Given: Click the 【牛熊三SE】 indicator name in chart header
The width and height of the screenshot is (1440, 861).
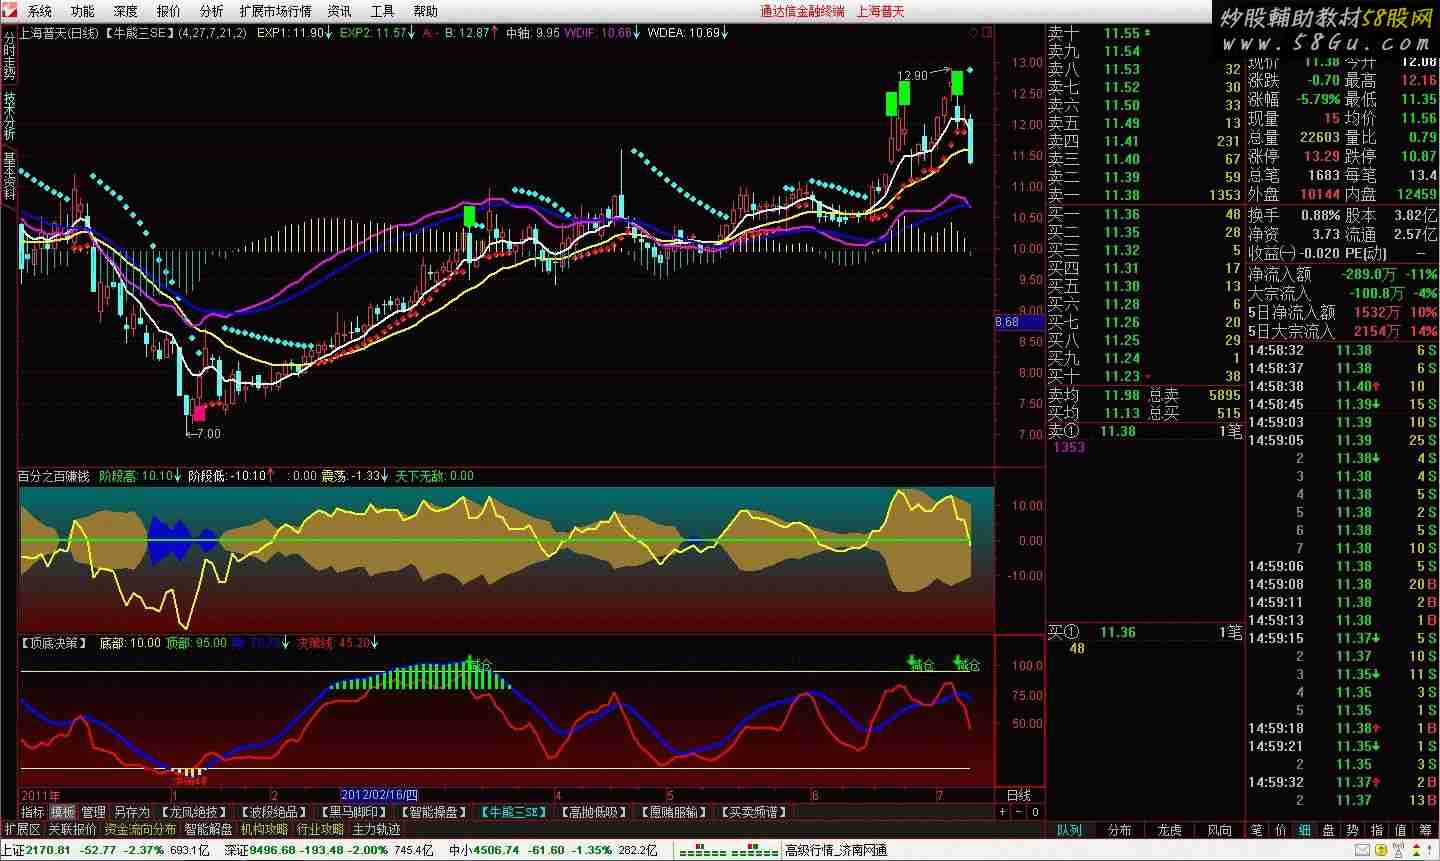Looking at the screenshot, I should tap(139, 33).
